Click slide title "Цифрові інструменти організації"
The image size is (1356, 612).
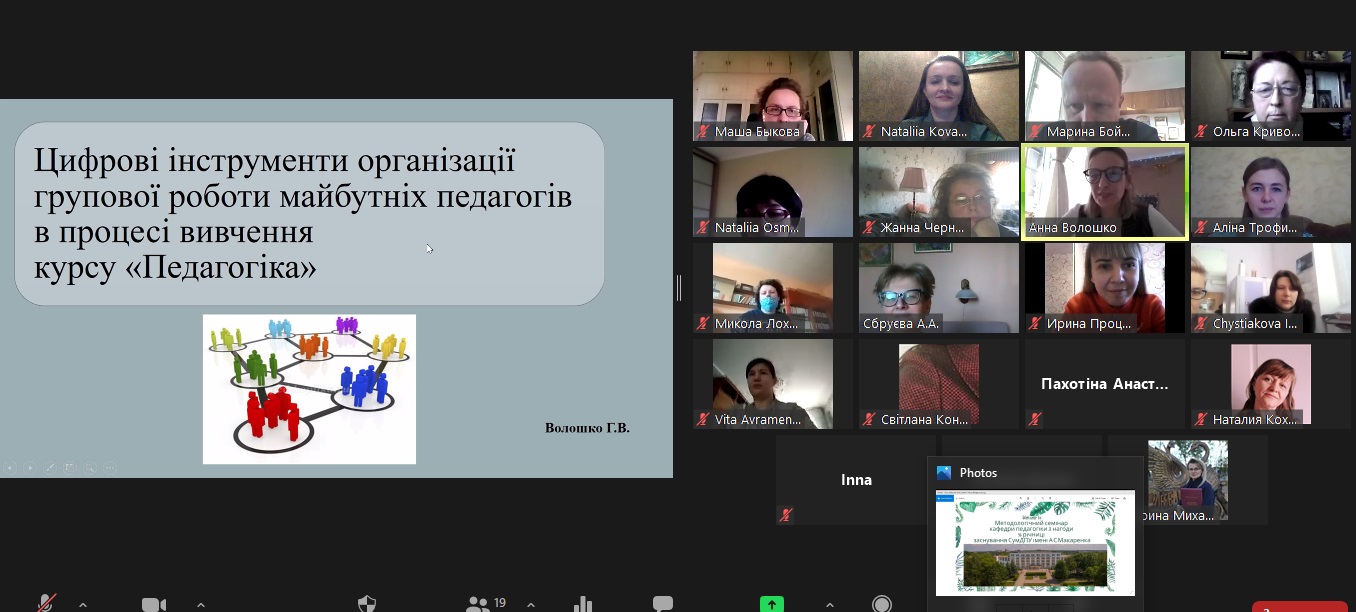[x=275, y=160]
